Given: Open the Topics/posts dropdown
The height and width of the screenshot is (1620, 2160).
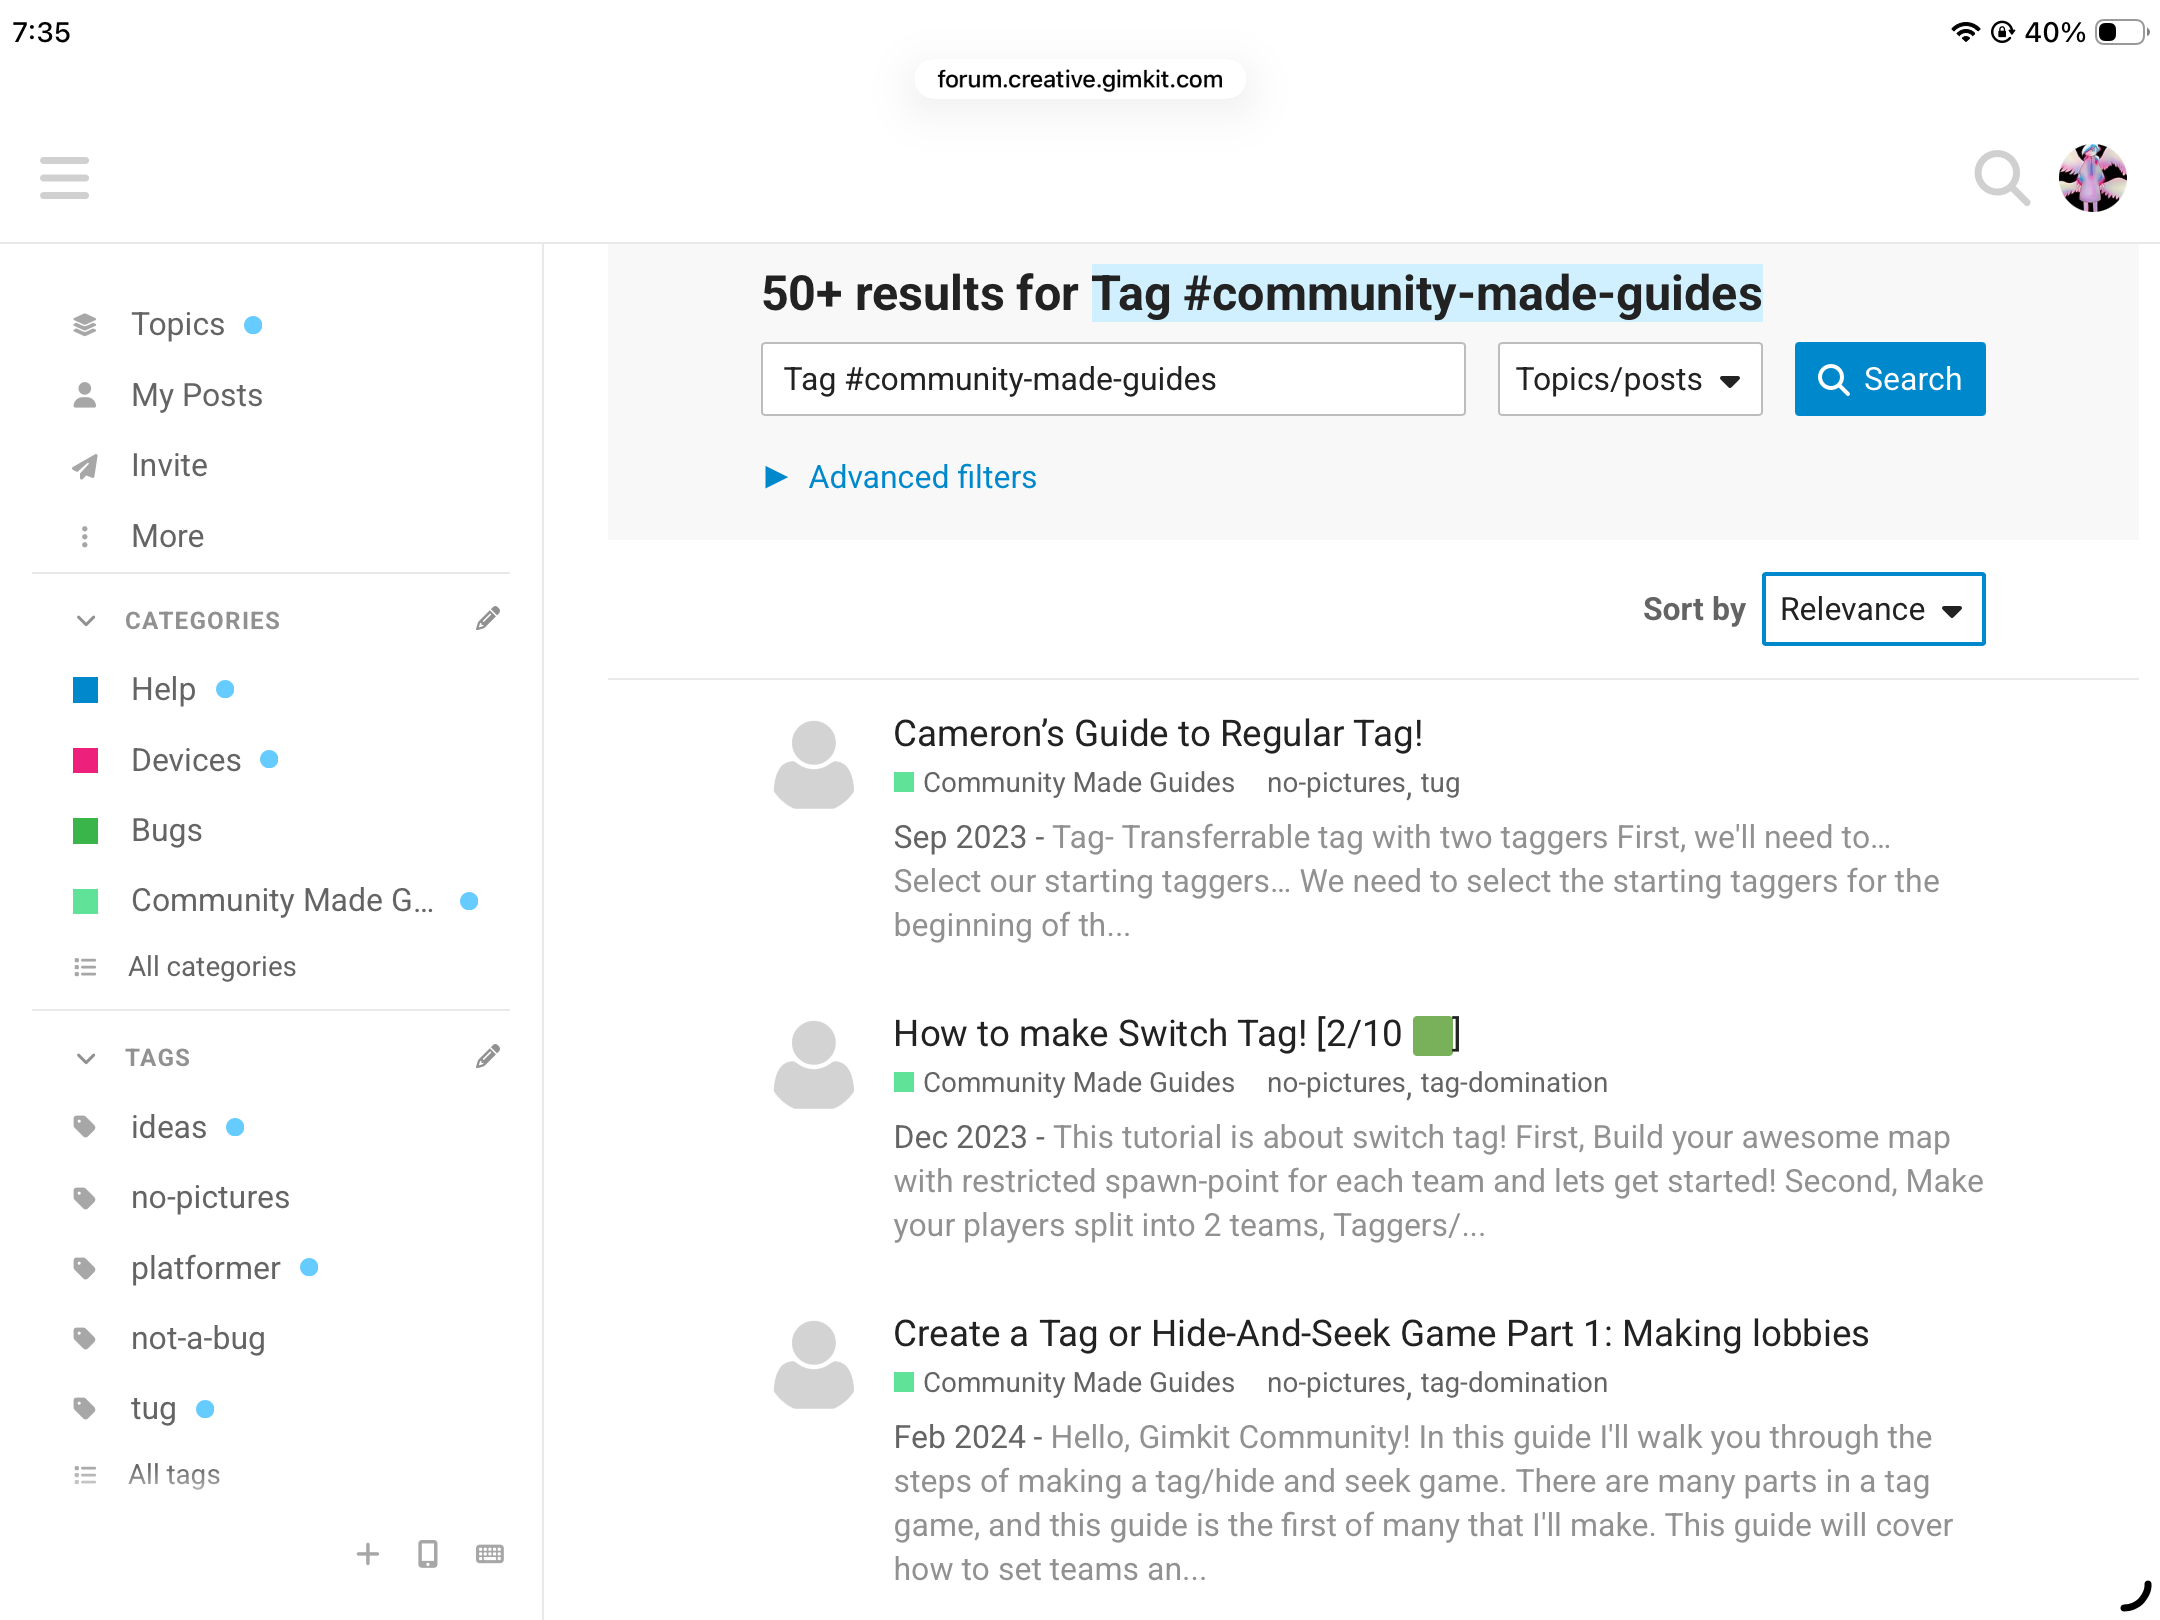Looking at the screenshot, I should click(x=1629, y=379).
